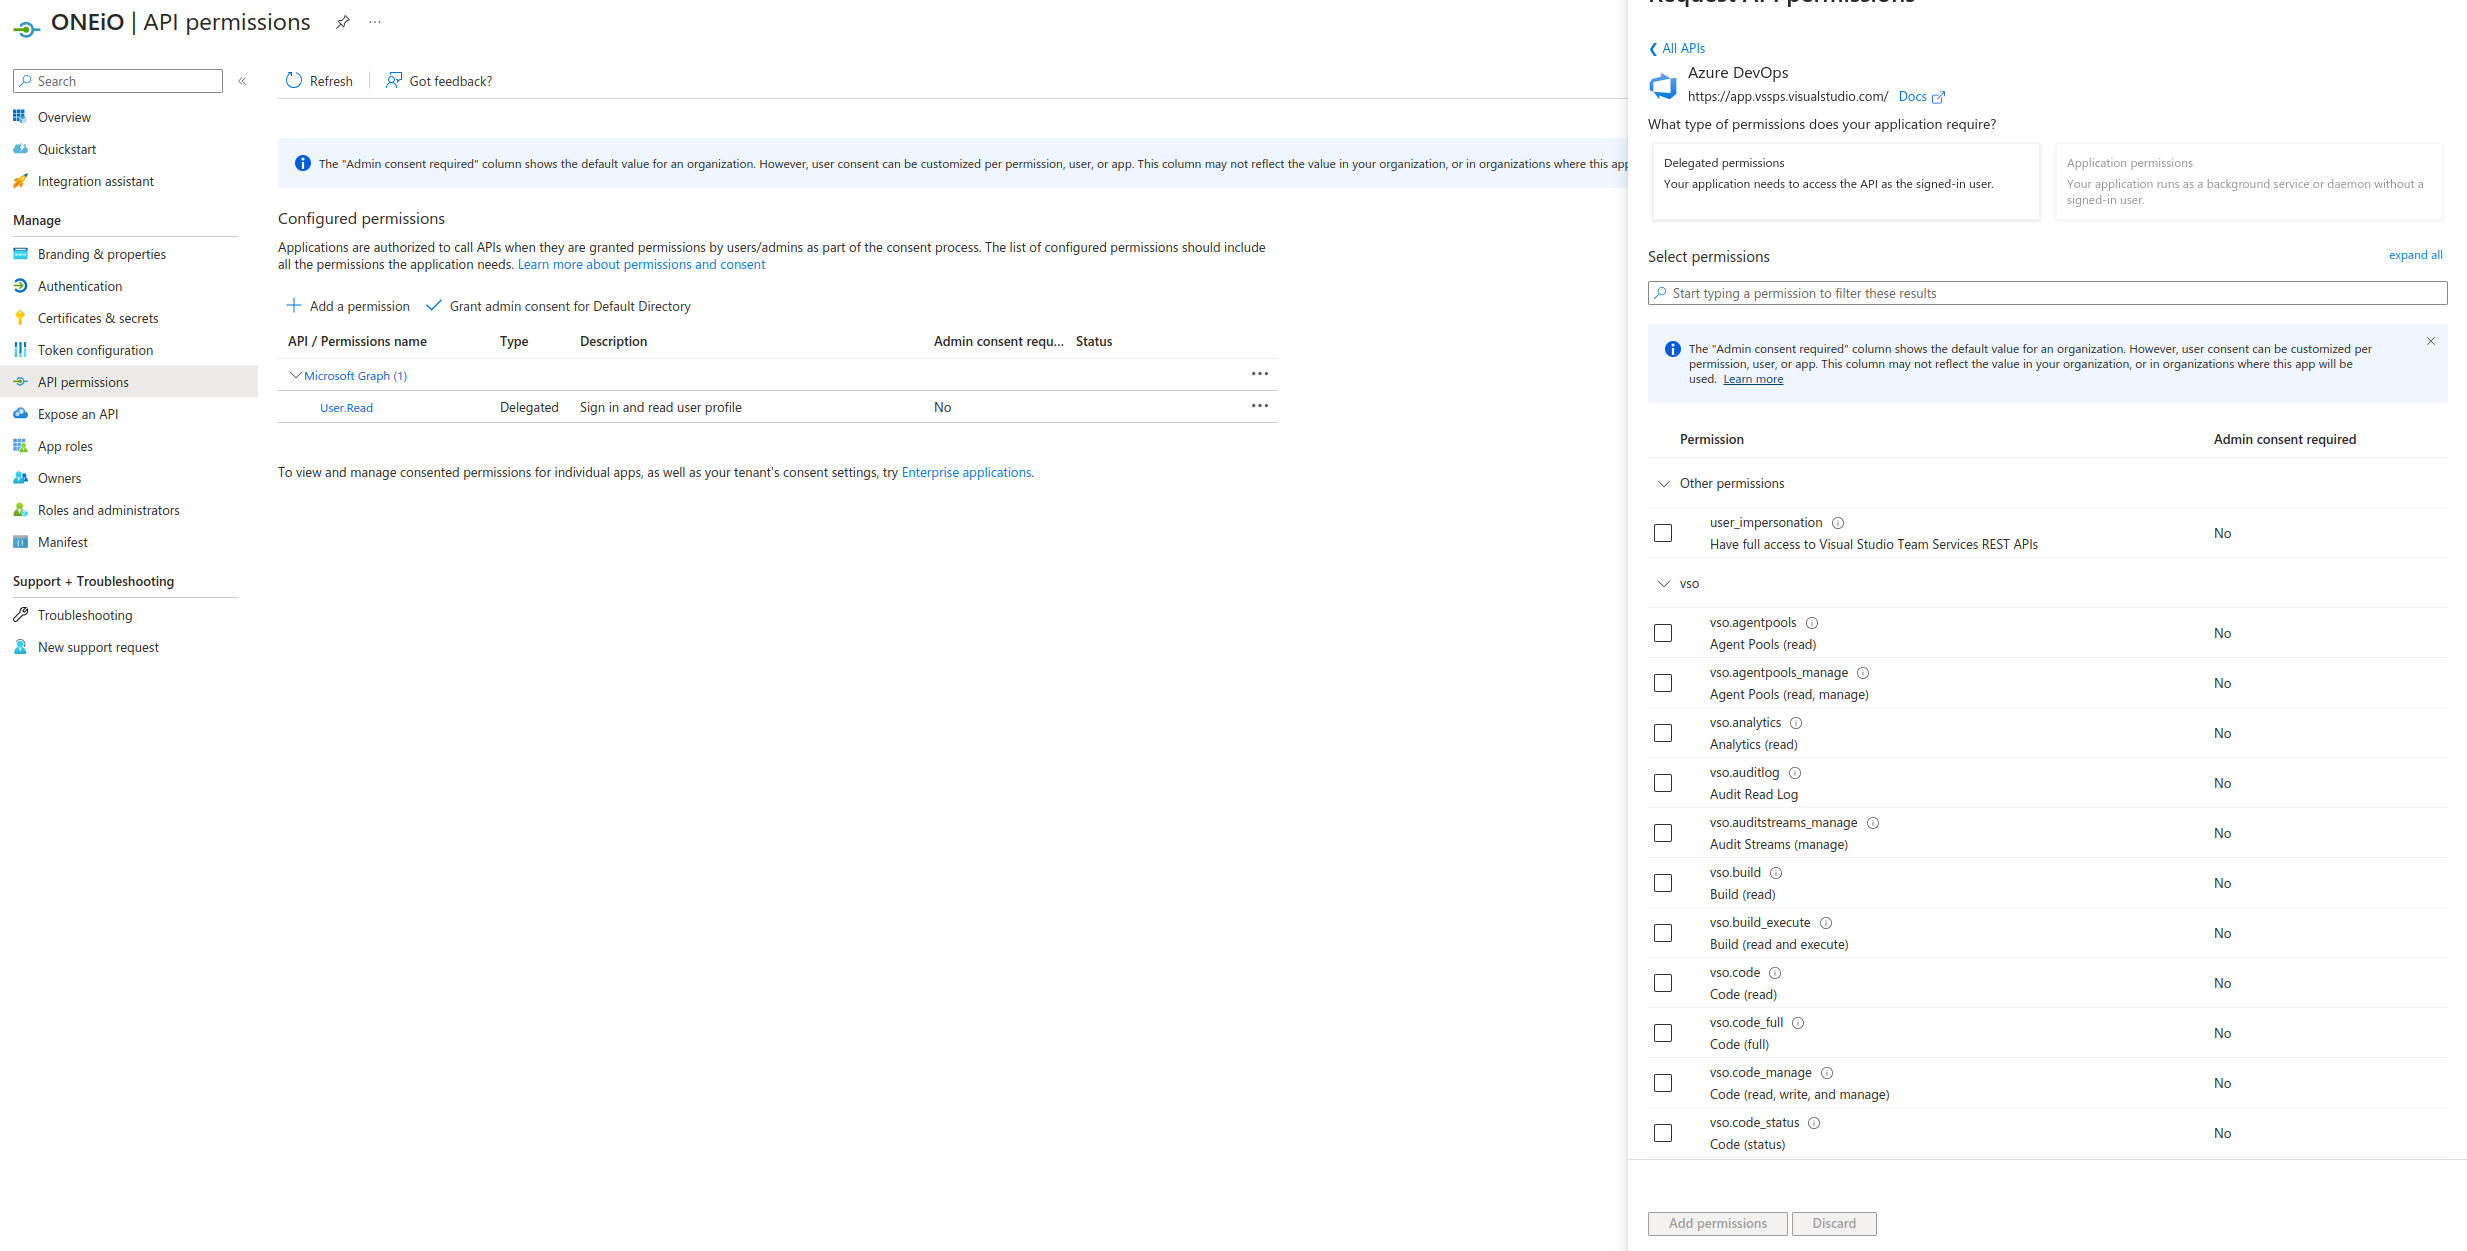
Task: Open external Docs link icon for Azure DevOps
Action: coord(1938,97)
